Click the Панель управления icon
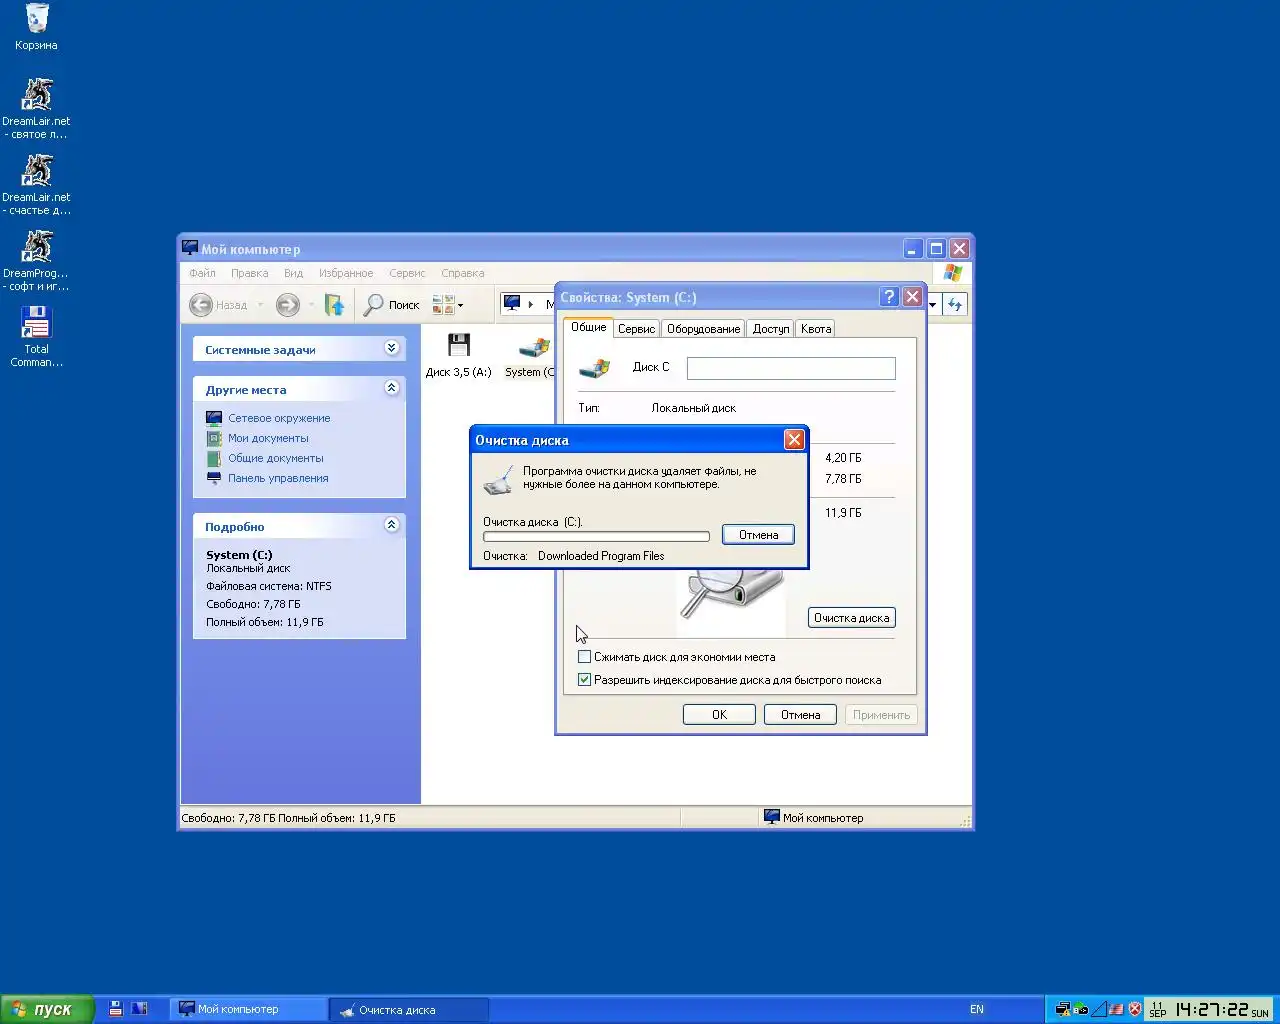Image resolution: width=1280 pixels, height=1024 pixels. (214, 478)
